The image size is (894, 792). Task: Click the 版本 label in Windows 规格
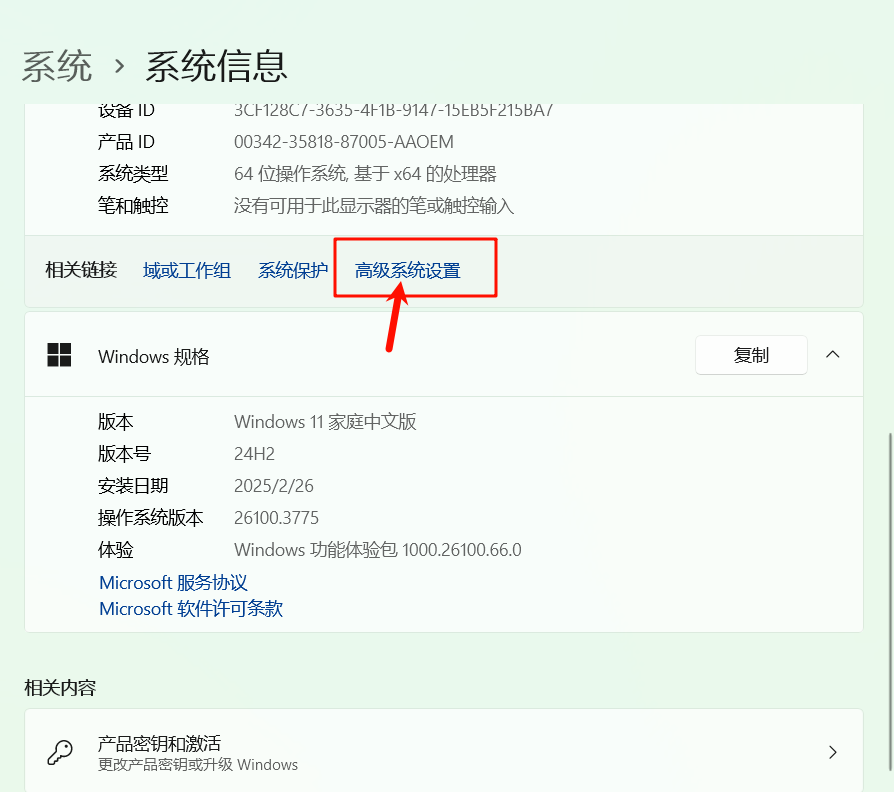tap(115, 422)
